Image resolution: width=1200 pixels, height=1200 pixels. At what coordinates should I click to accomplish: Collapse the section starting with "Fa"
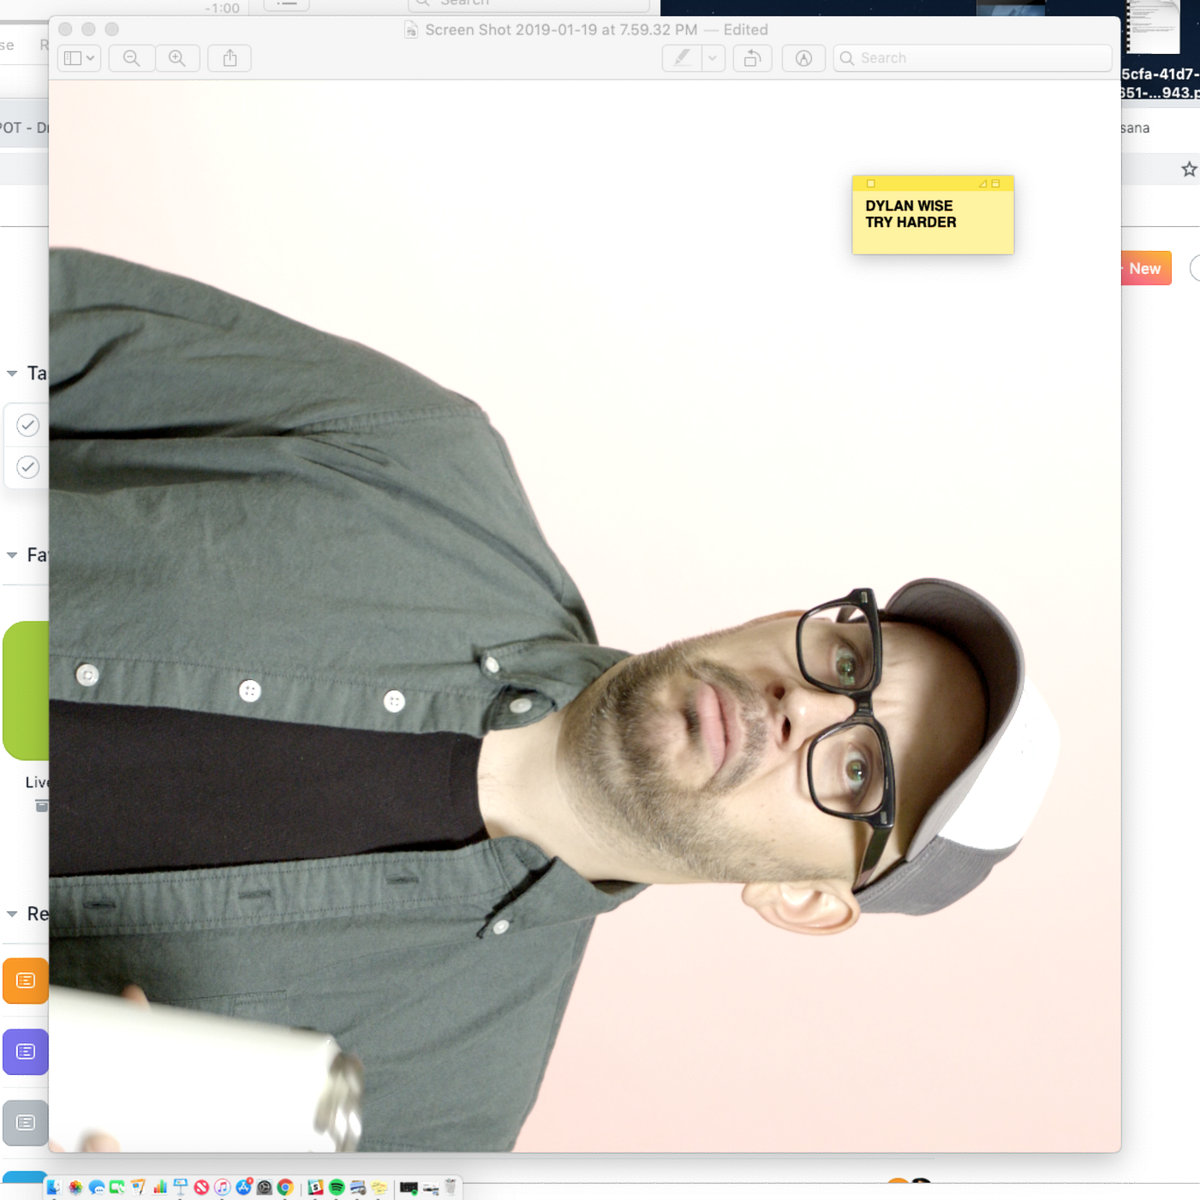click(12, 555)
